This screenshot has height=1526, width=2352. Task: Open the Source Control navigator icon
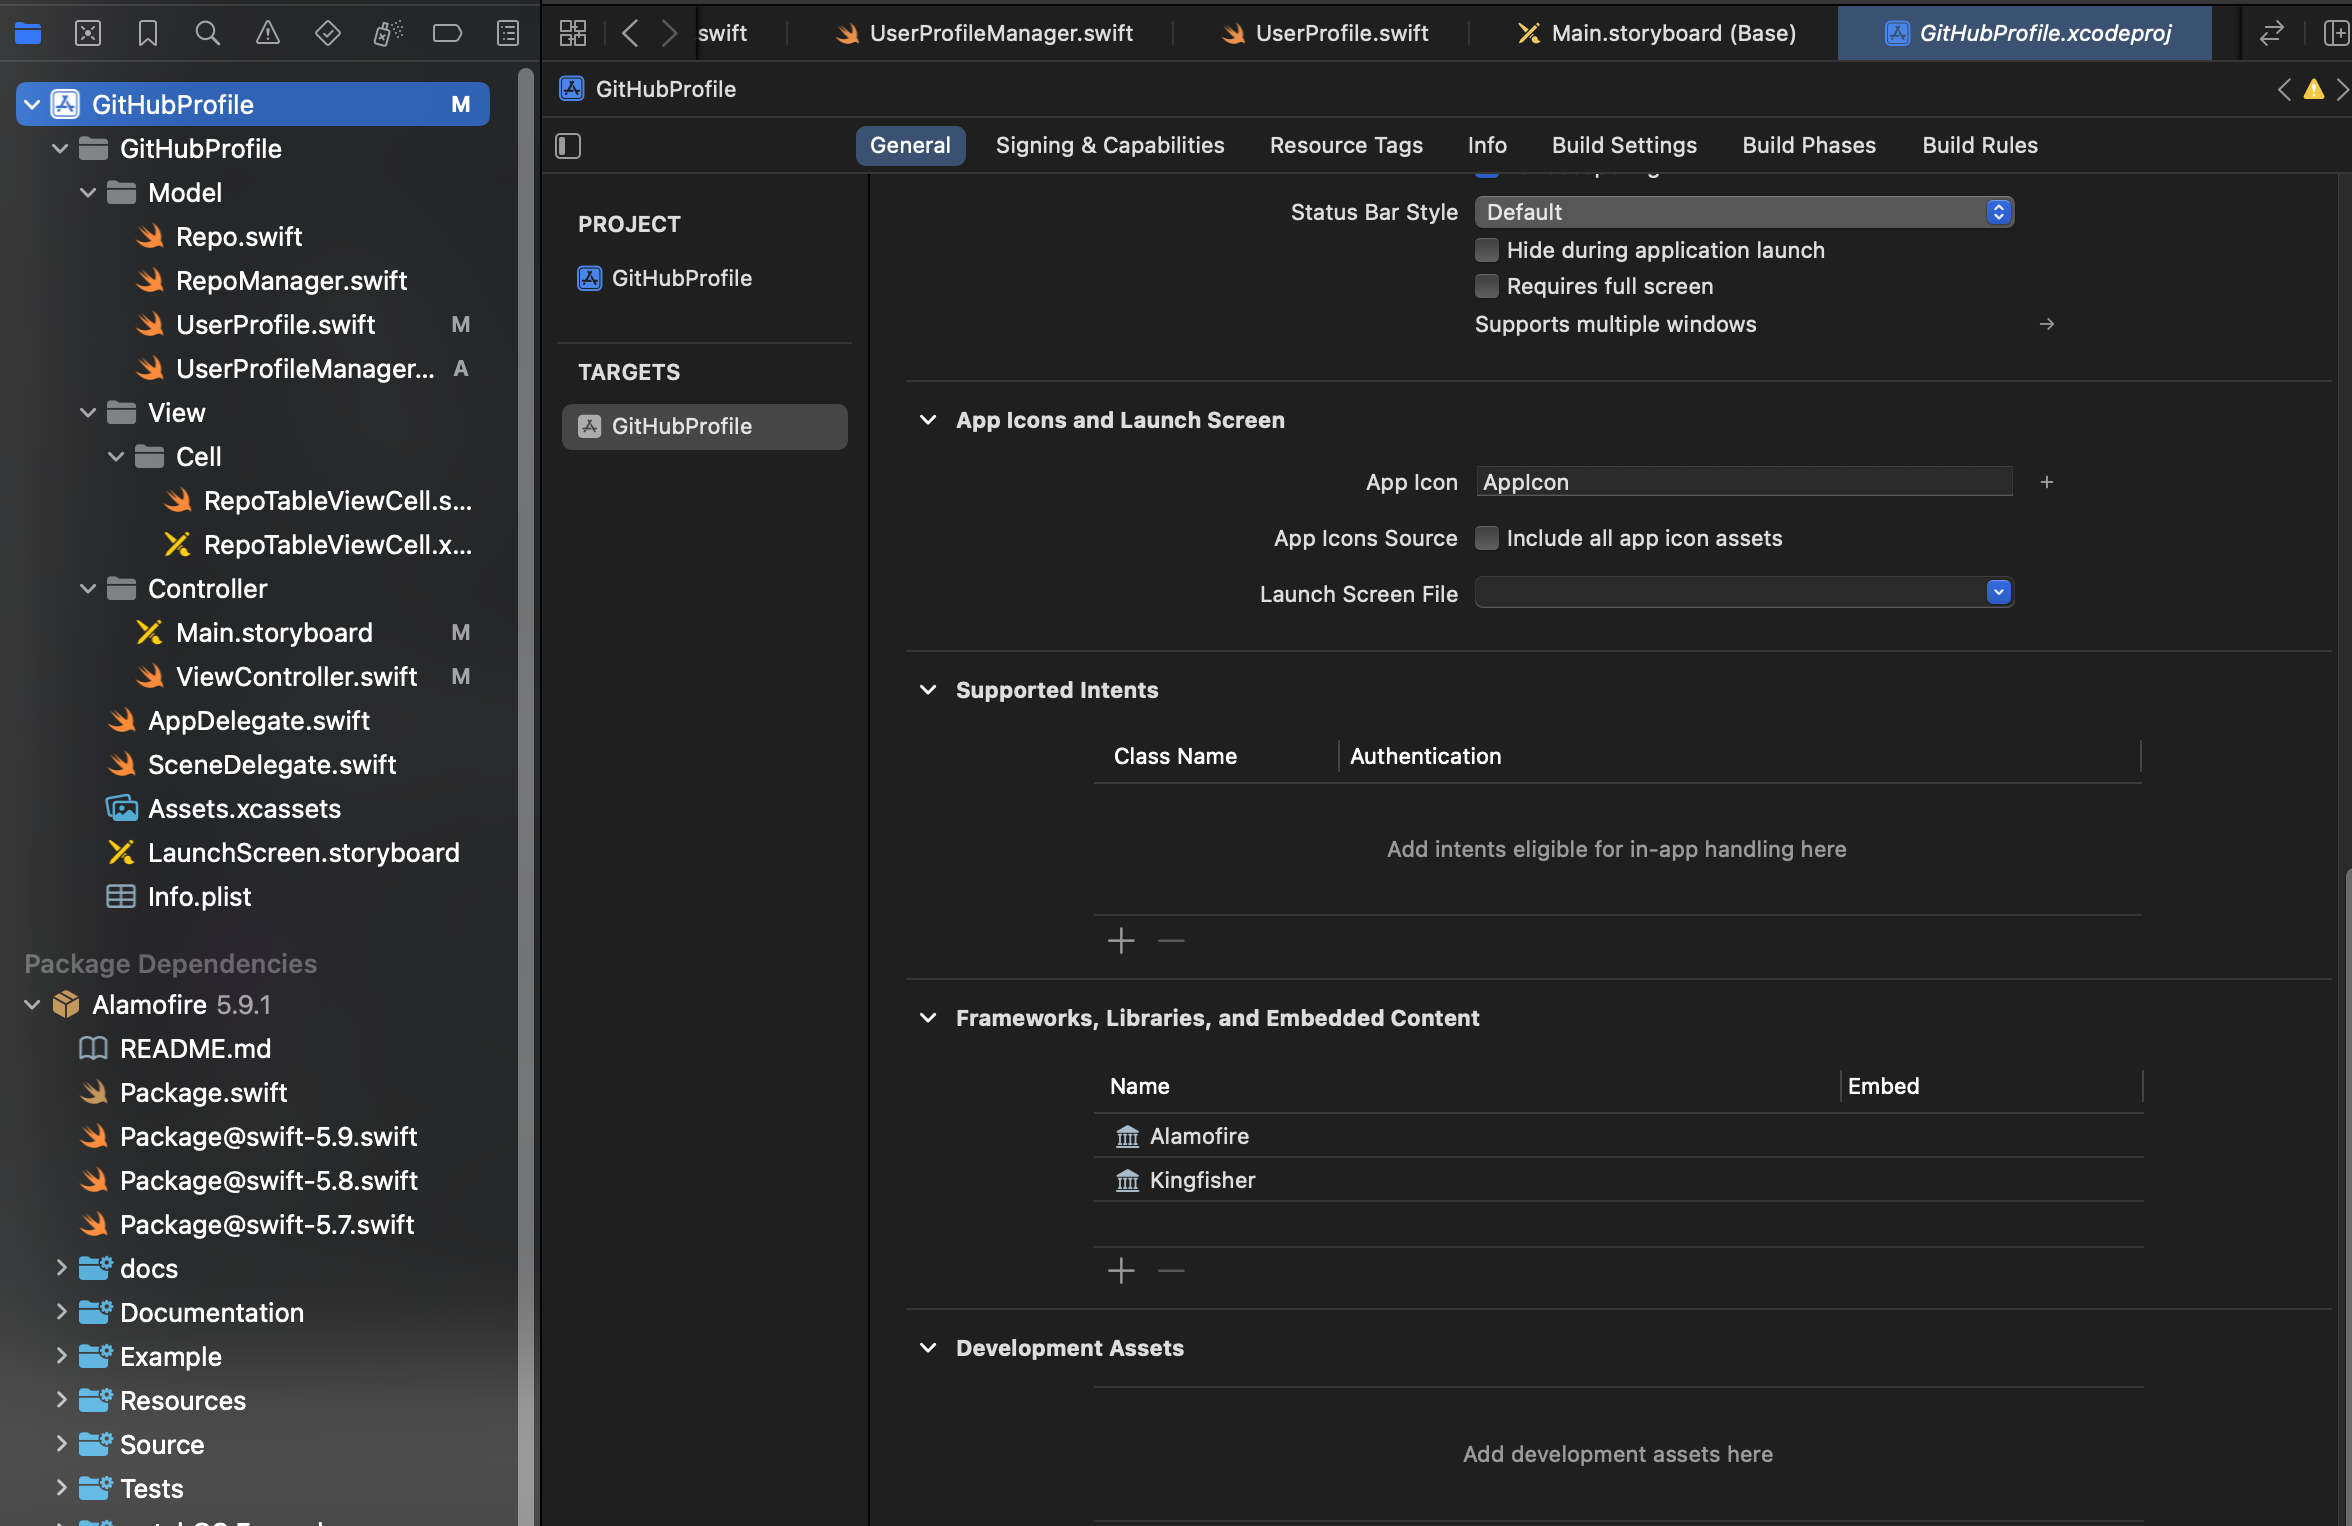[88, 33]
